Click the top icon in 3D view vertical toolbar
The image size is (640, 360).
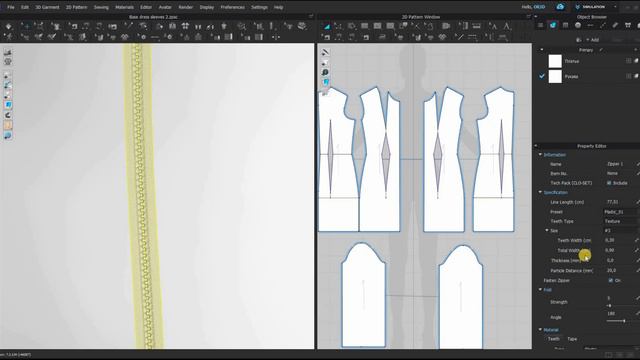[x=7, y=52]
